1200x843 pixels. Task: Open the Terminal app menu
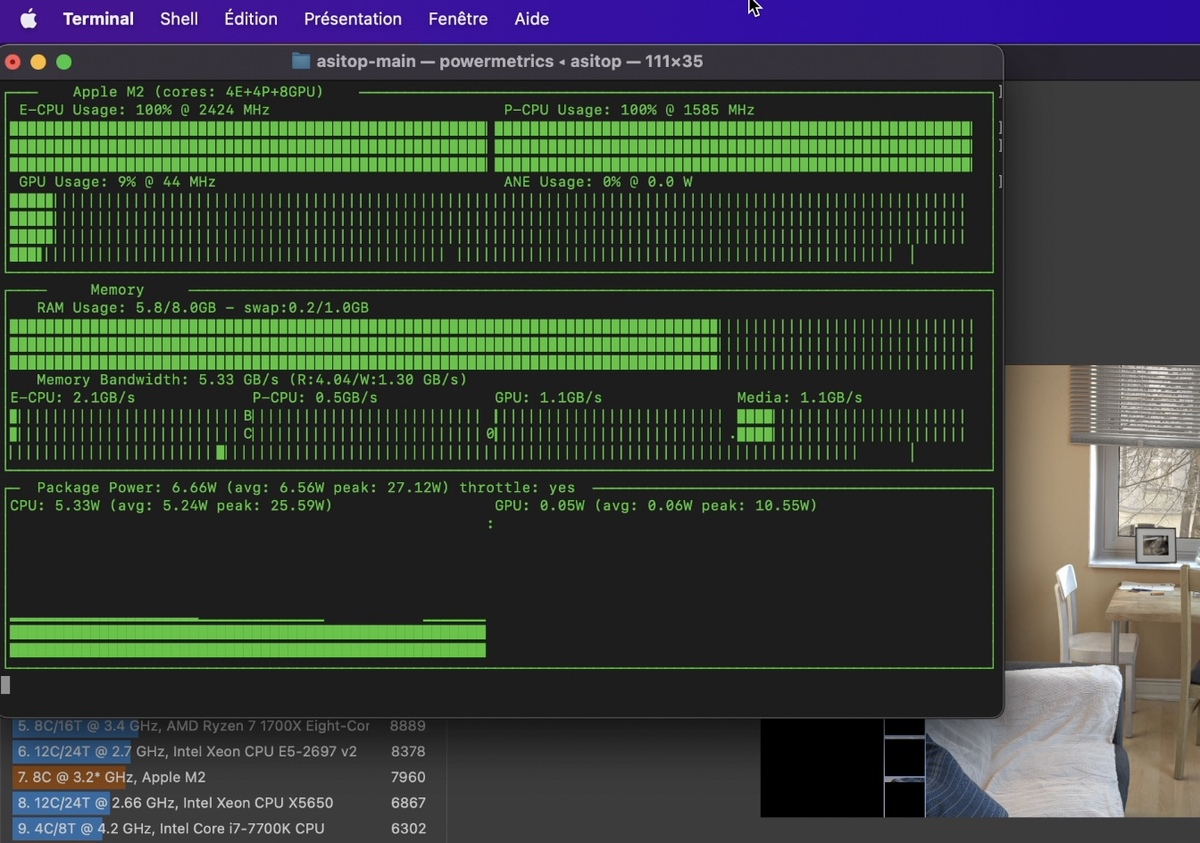pos(98,19)
